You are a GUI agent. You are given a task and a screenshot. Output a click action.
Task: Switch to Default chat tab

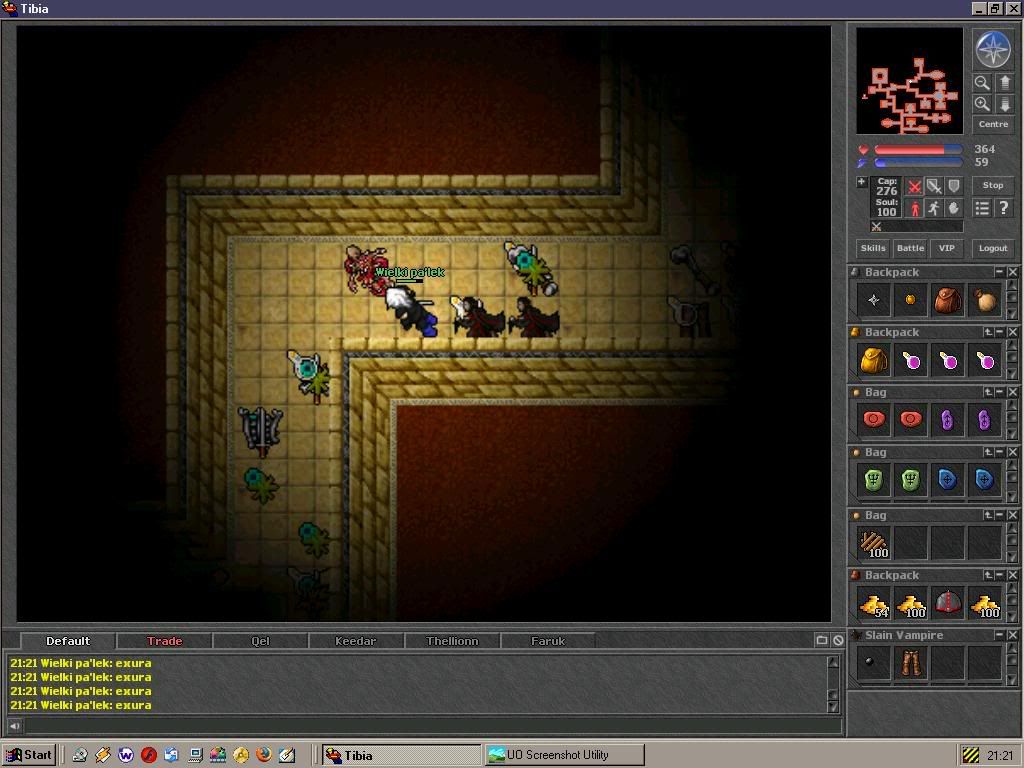(x=68, y=641)
